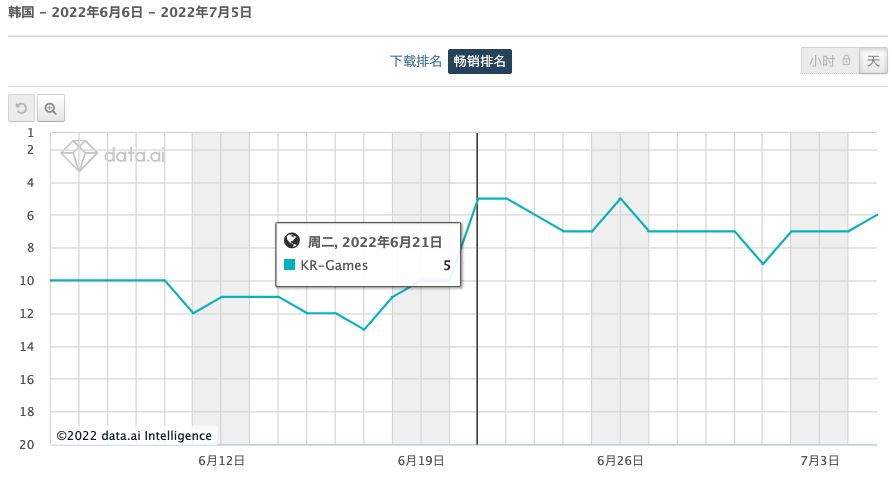Click the rank 13 lowest point on line
Viewport: 892px width, 477px height.
coord(364,329)
